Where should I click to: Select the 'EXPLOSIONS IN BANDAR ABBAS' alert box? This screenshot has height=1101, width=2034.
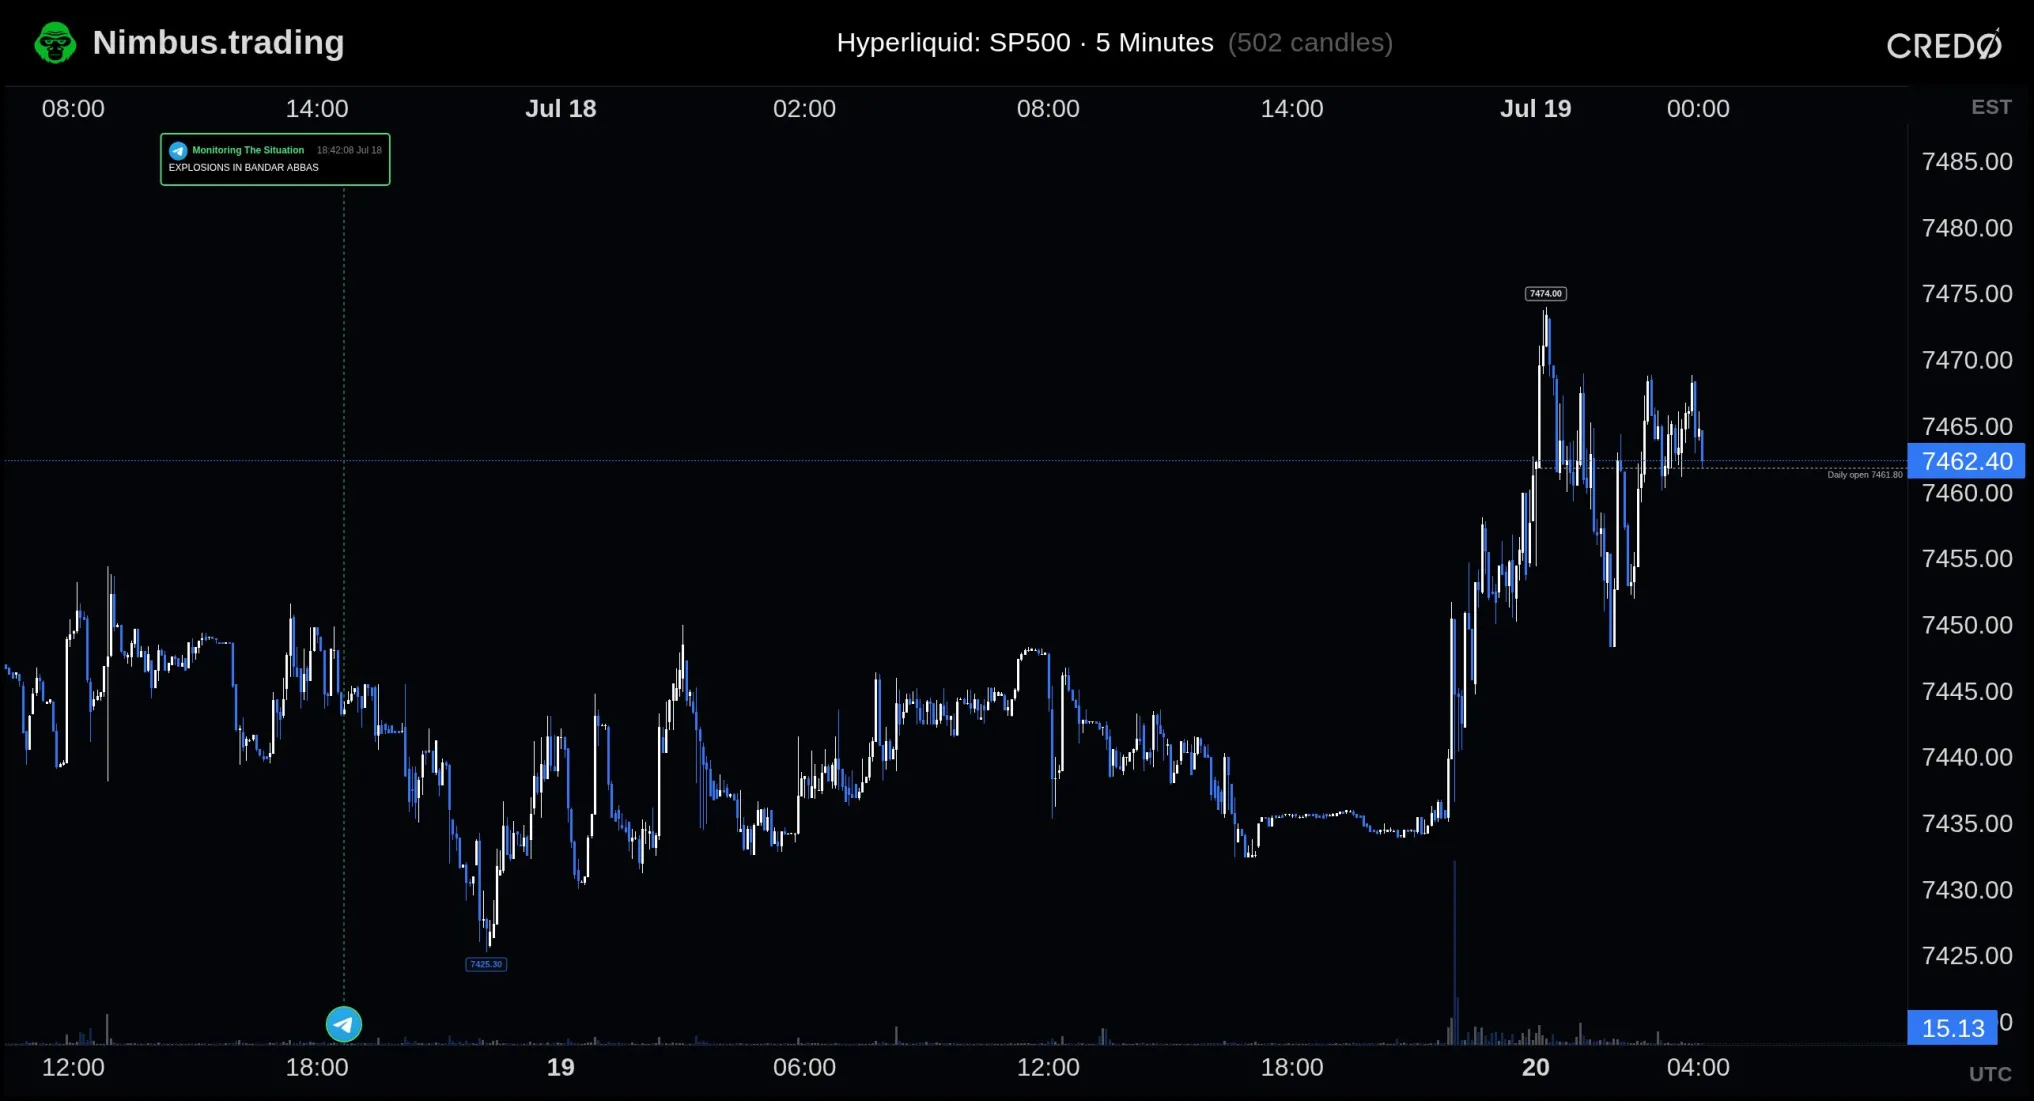275,159
